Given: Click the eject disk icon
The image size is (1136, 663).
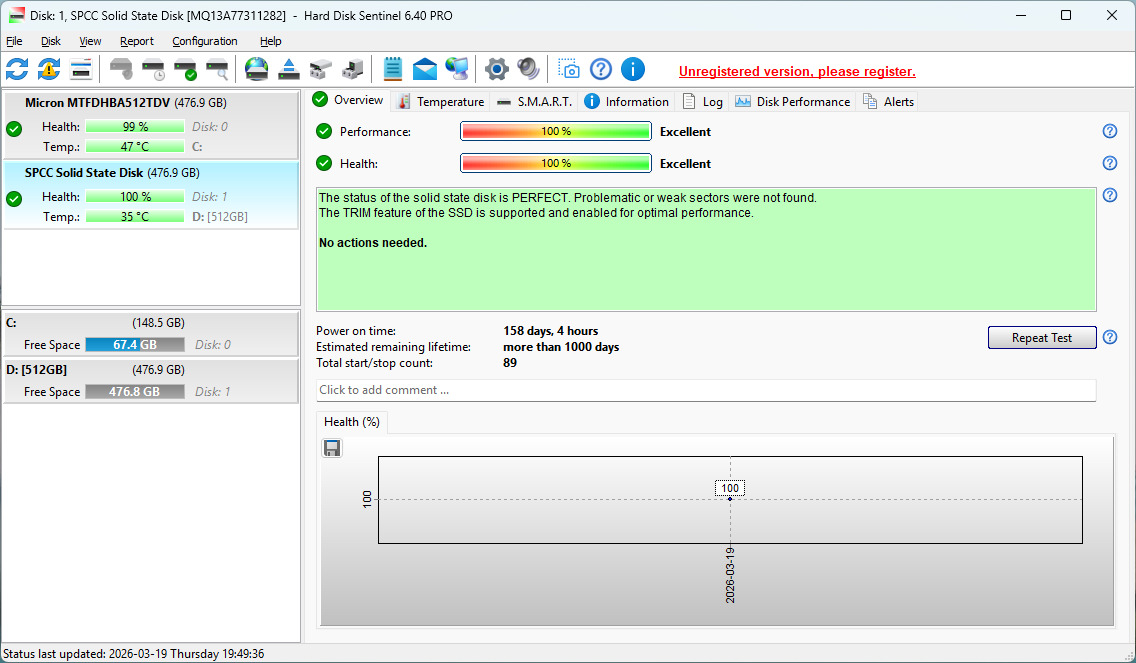Looking at the screenshot, I should pyautogui.click(x=288, y=70).
